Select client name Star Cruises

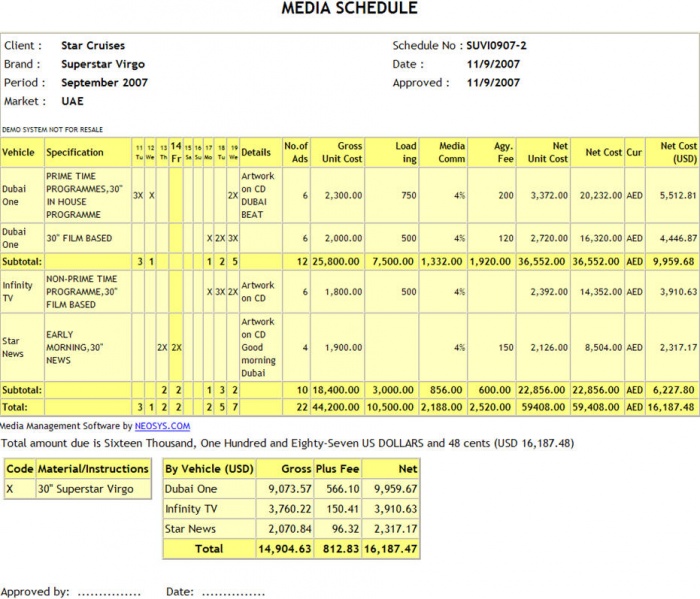click(x=93, y=46)
